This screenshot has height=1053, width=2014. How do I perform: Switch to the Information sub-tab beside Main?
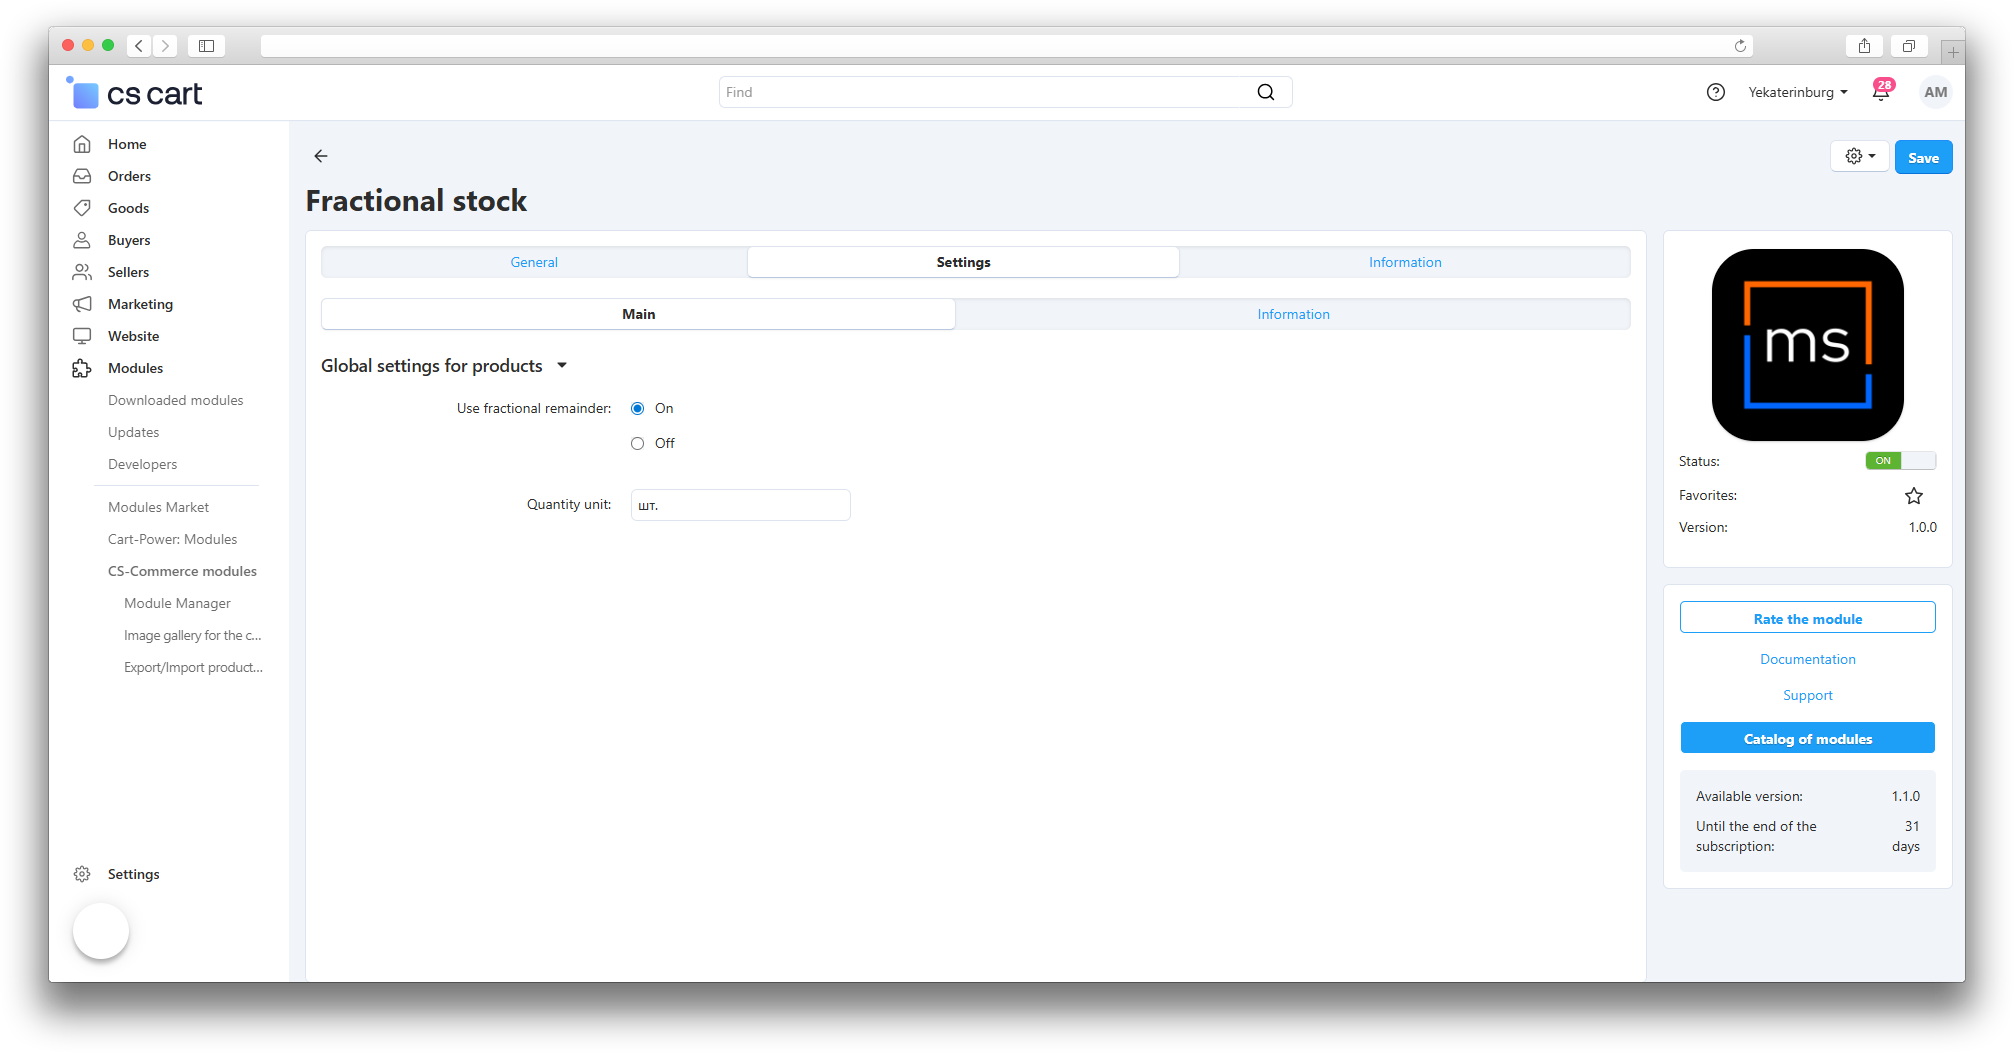click(1293, 315)
